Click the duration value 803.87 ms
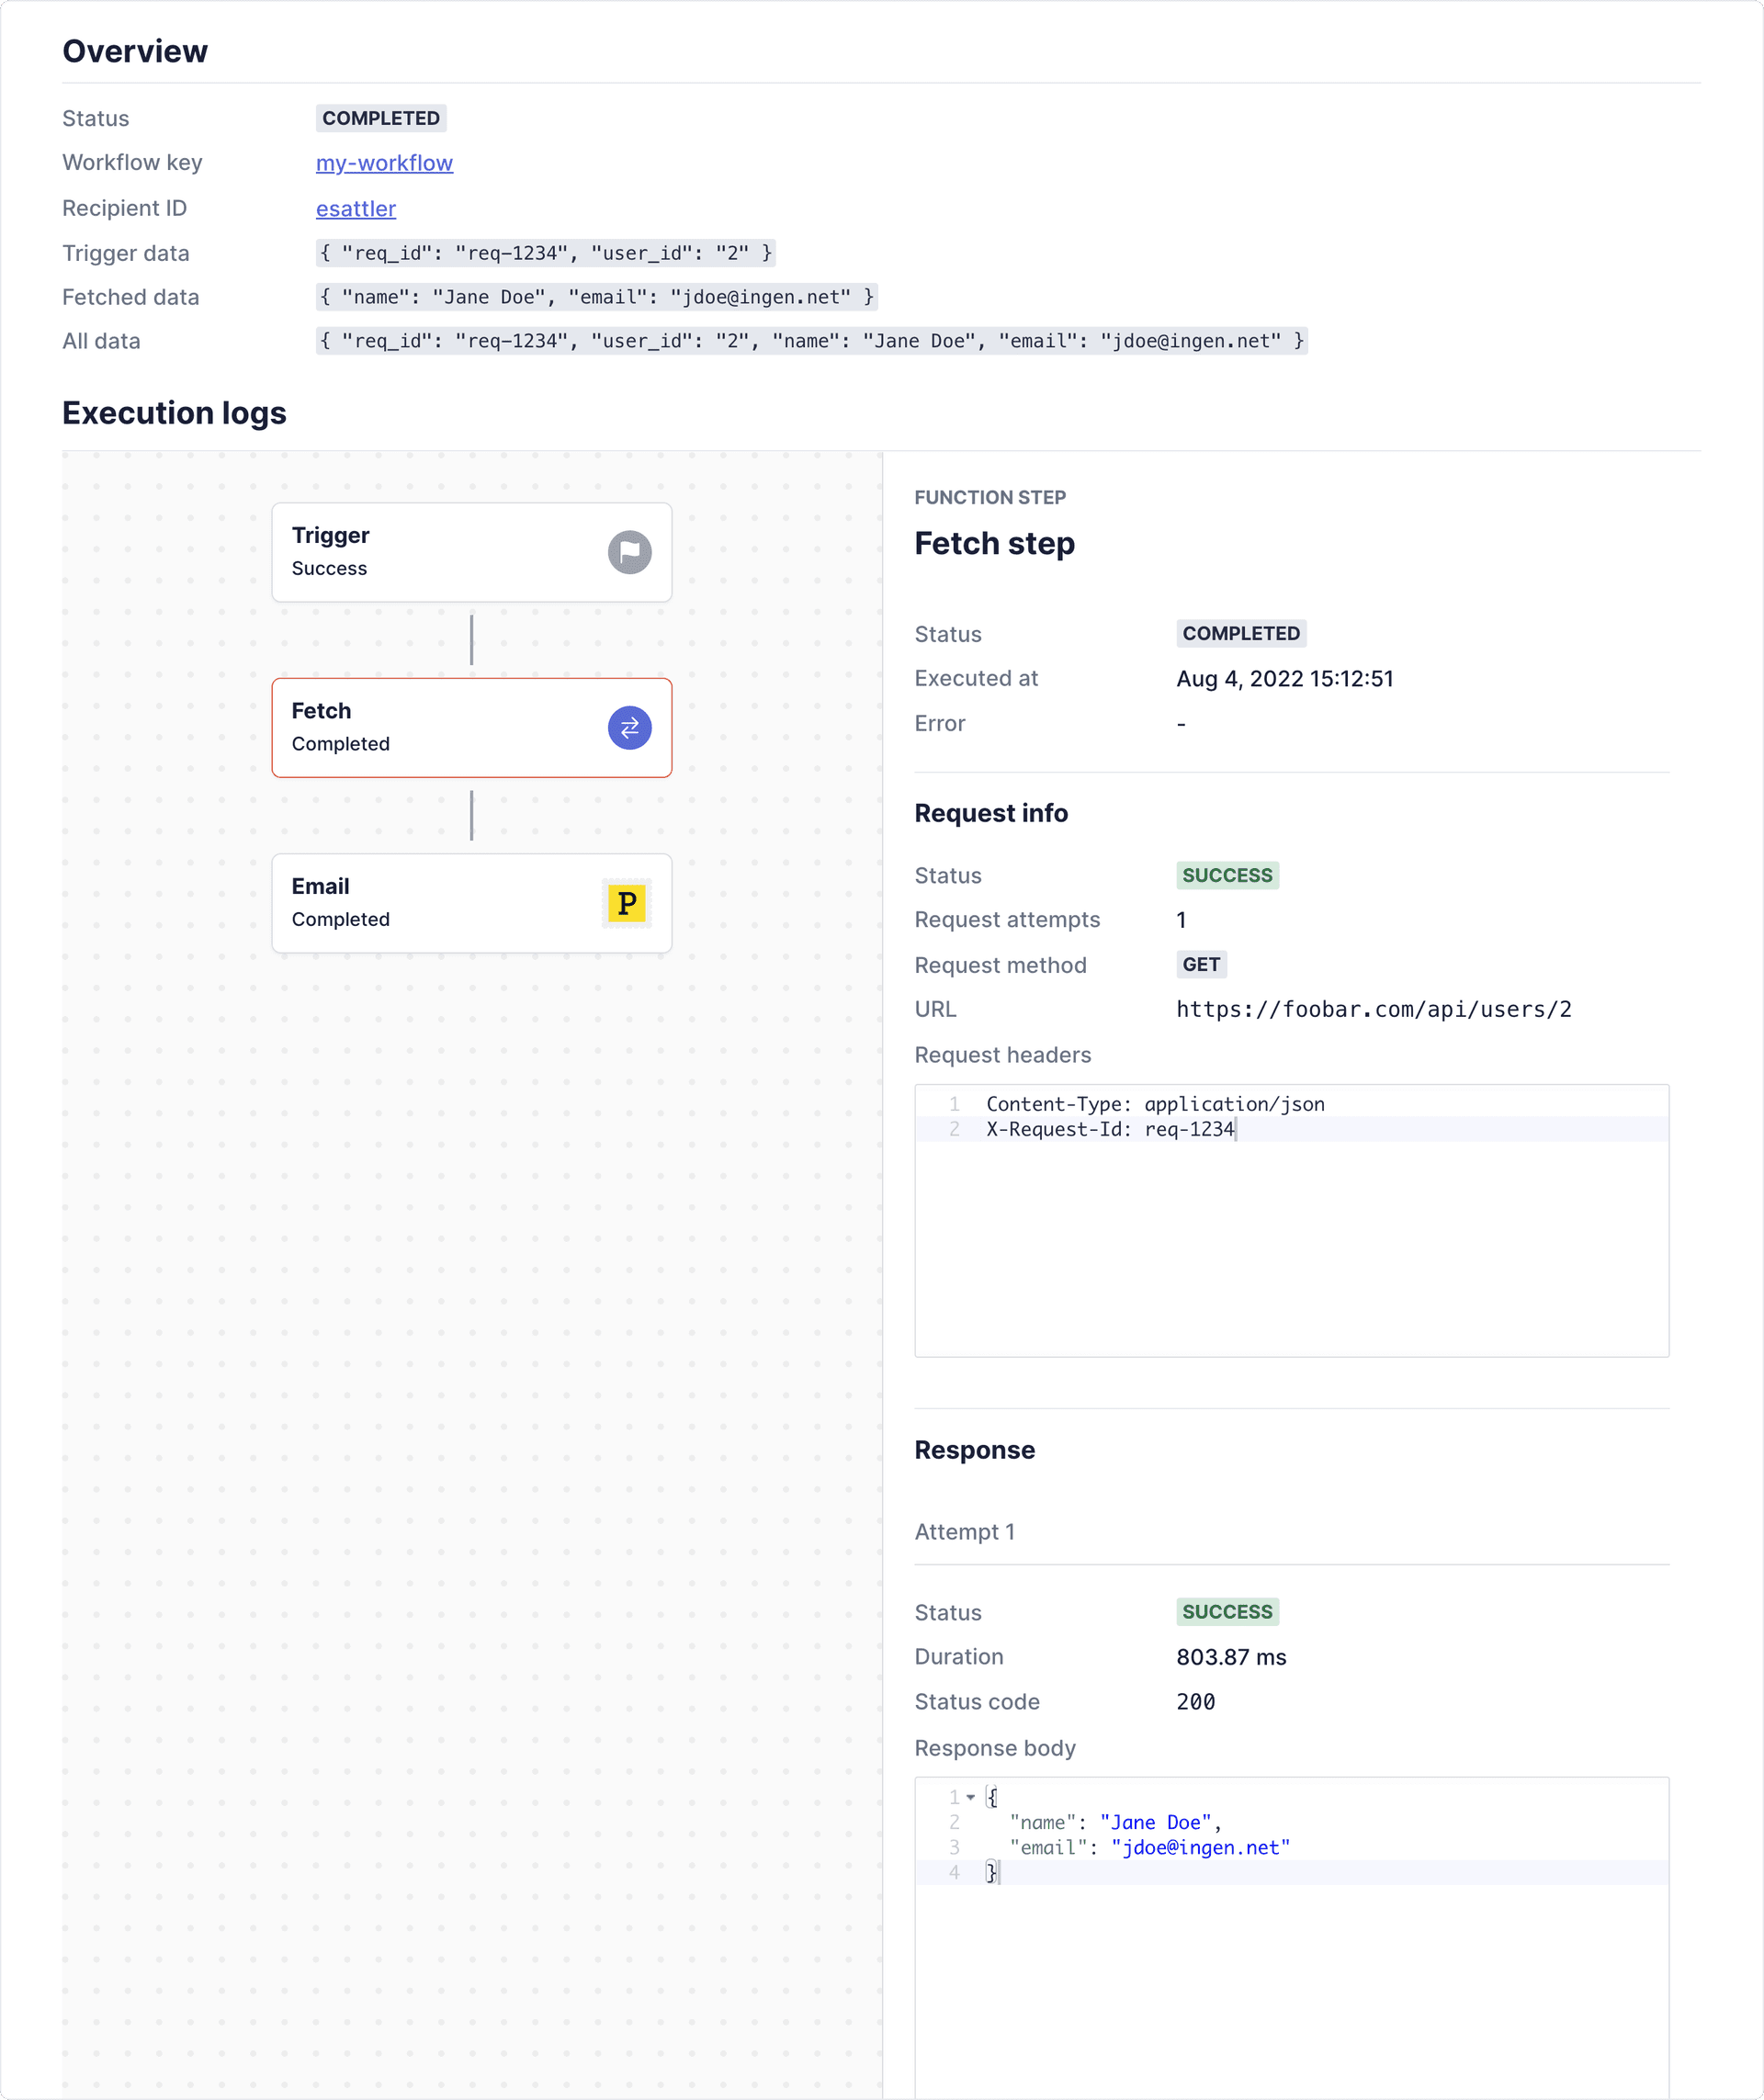This screenshot has width=1764, height=2100. pyautogui.click(x=1231, y=1657)
